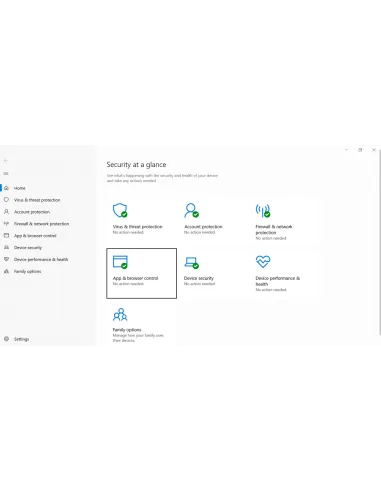Click the Family options tile title
The width and height of the screenshot is (381, 492).
tap(127, 330)
